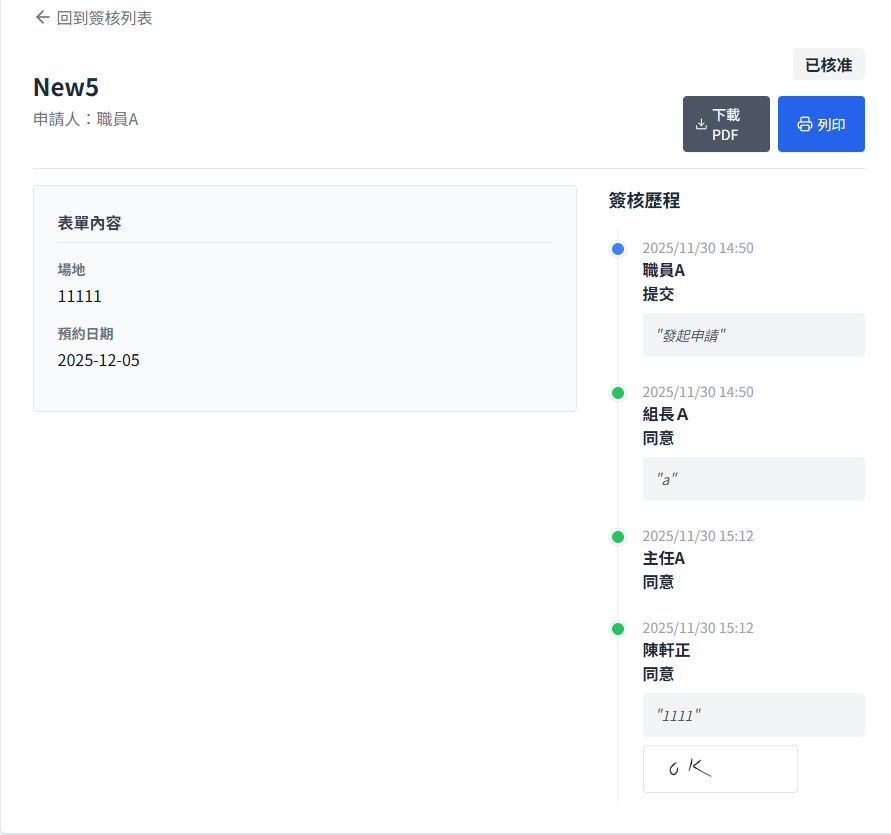Viewport: 891px width, 835px height.
Task: Click the printer icon in 列印 button
Action: [x=804, y=125]
